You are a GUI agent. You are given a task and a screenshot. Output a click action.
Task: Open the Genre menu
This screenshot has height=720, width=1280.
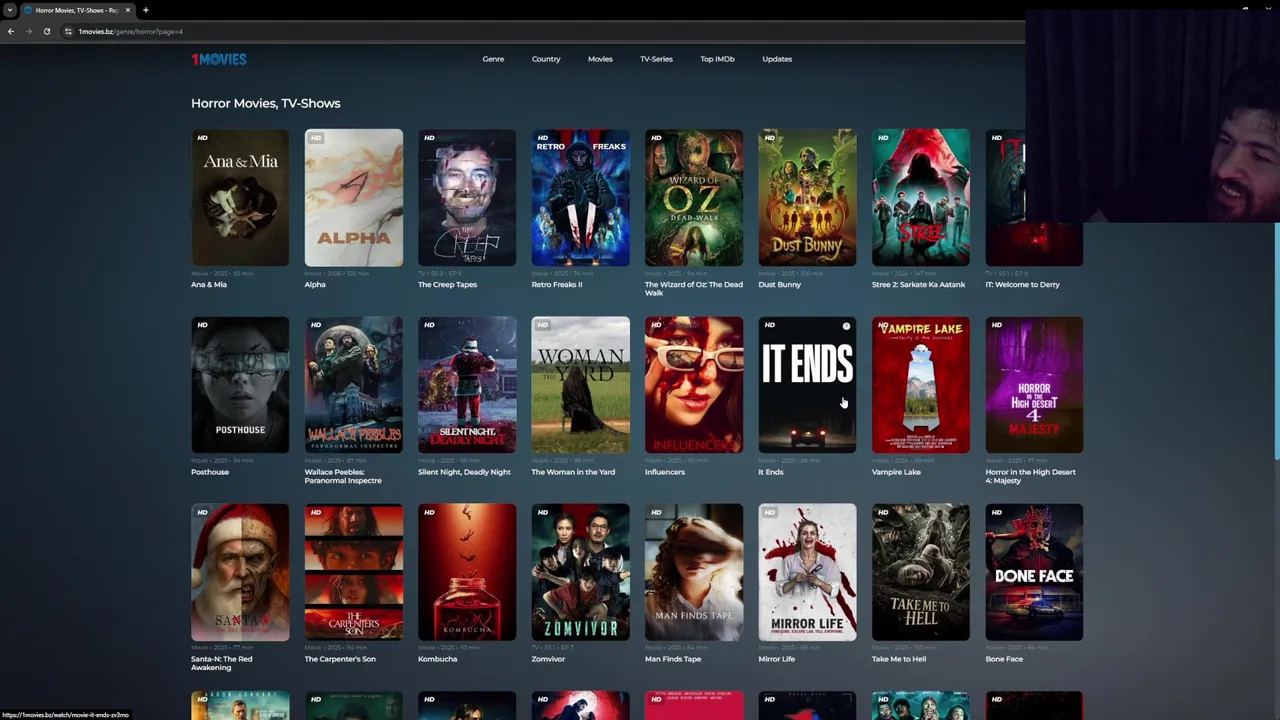(x=493, y=59)
